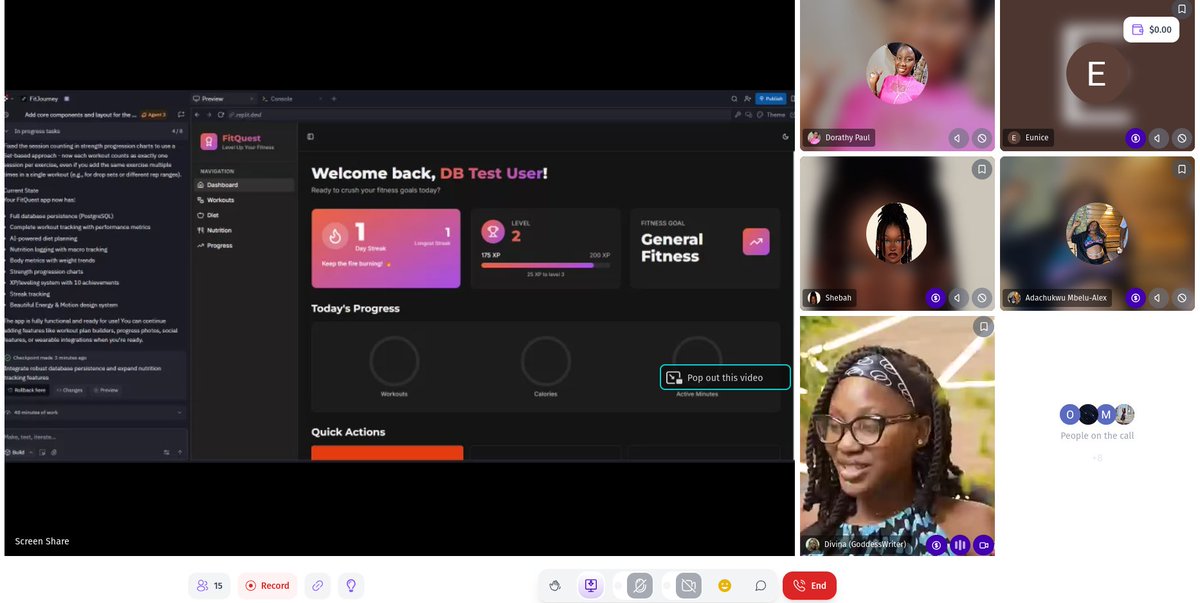
Task: Open the lightbulb ideas icon
Action: coord(350,585)
